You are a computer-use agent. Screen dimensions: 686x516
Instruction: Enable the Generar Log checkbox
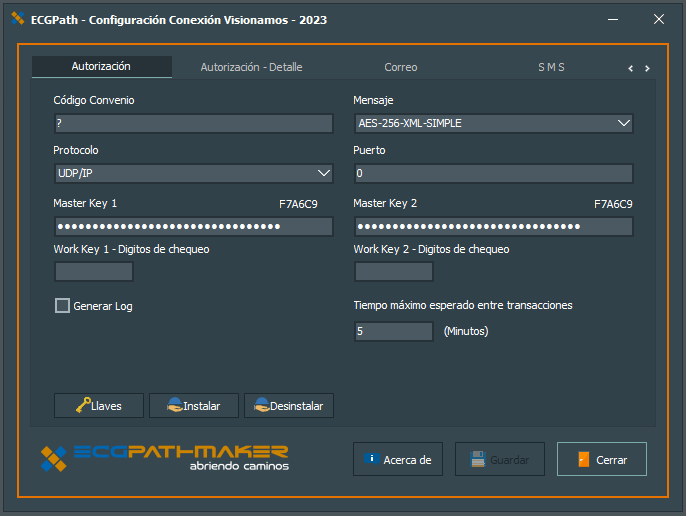point(62,306)
